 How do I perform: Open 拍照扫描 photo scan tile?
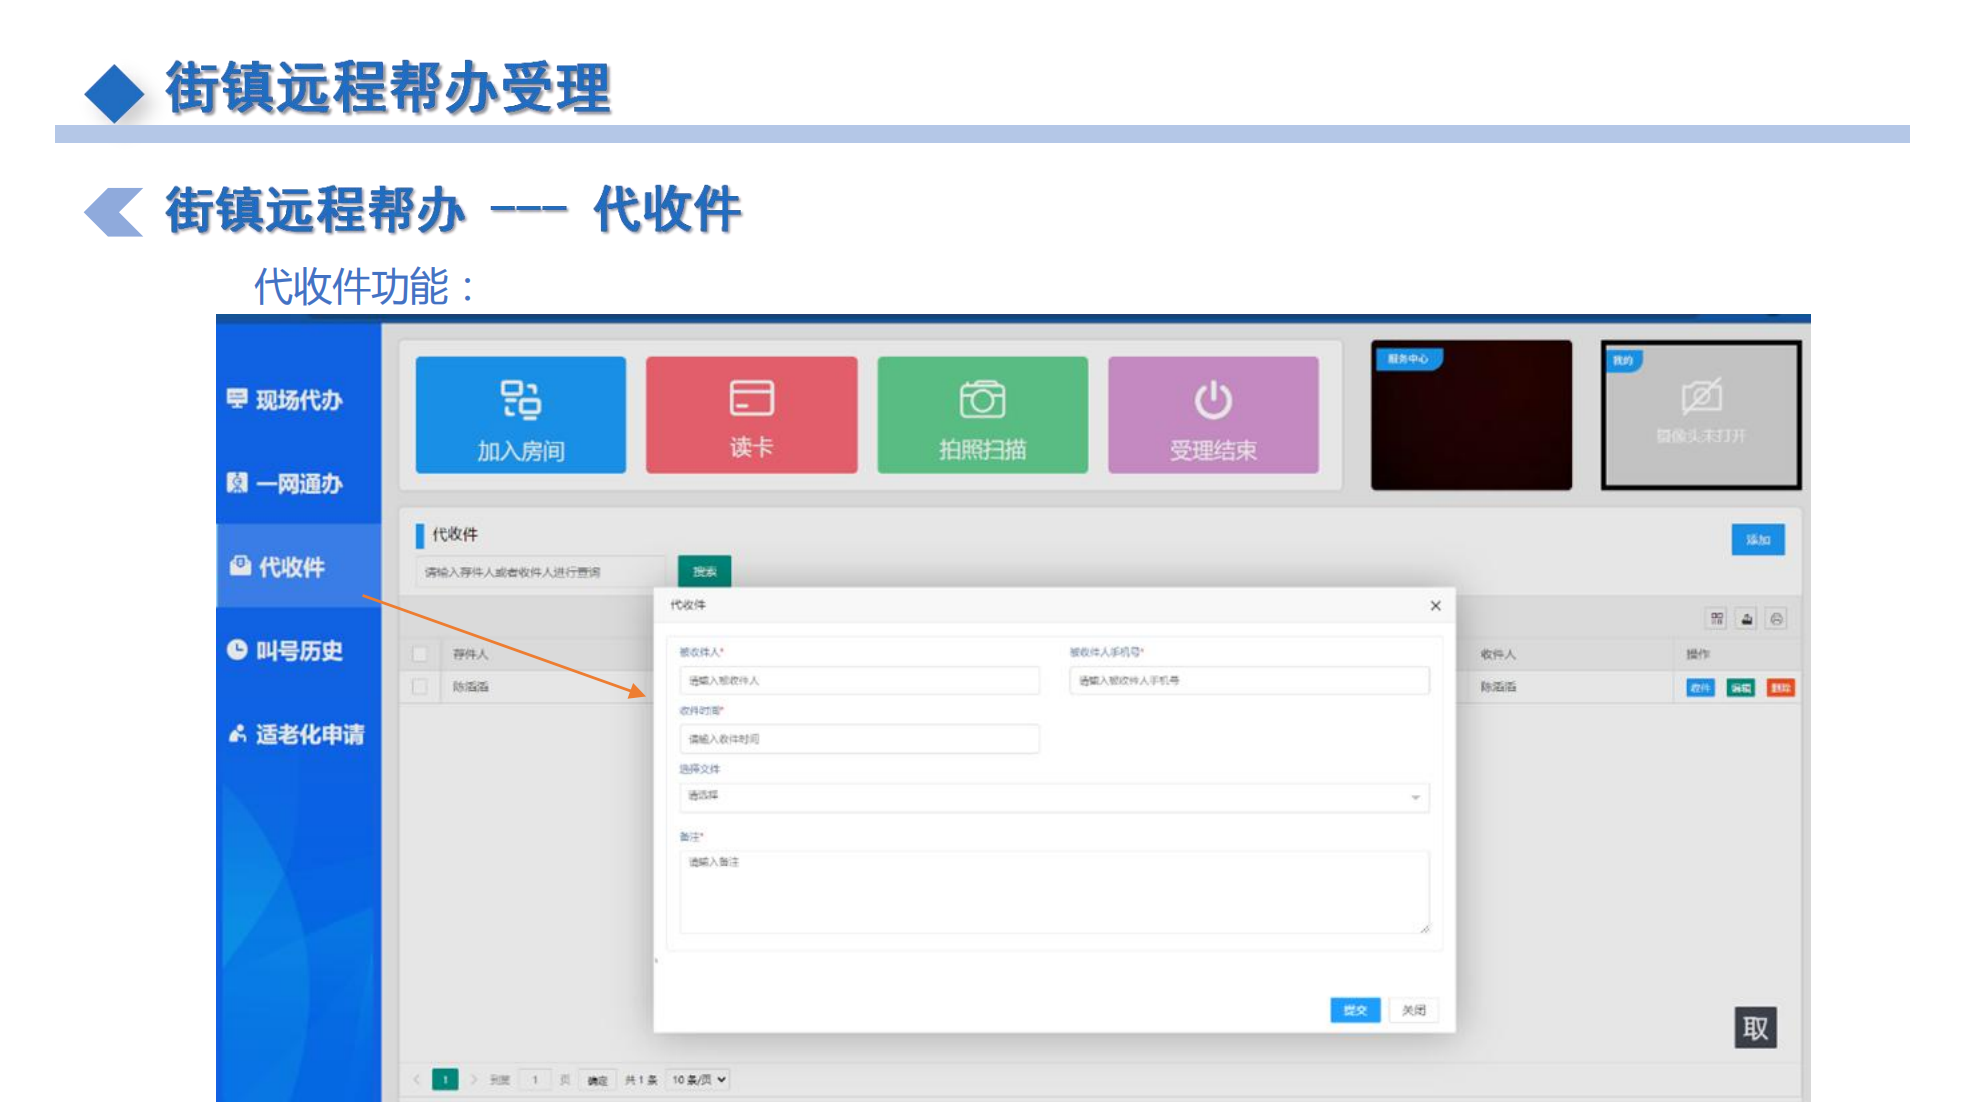(x=982, y=415)
